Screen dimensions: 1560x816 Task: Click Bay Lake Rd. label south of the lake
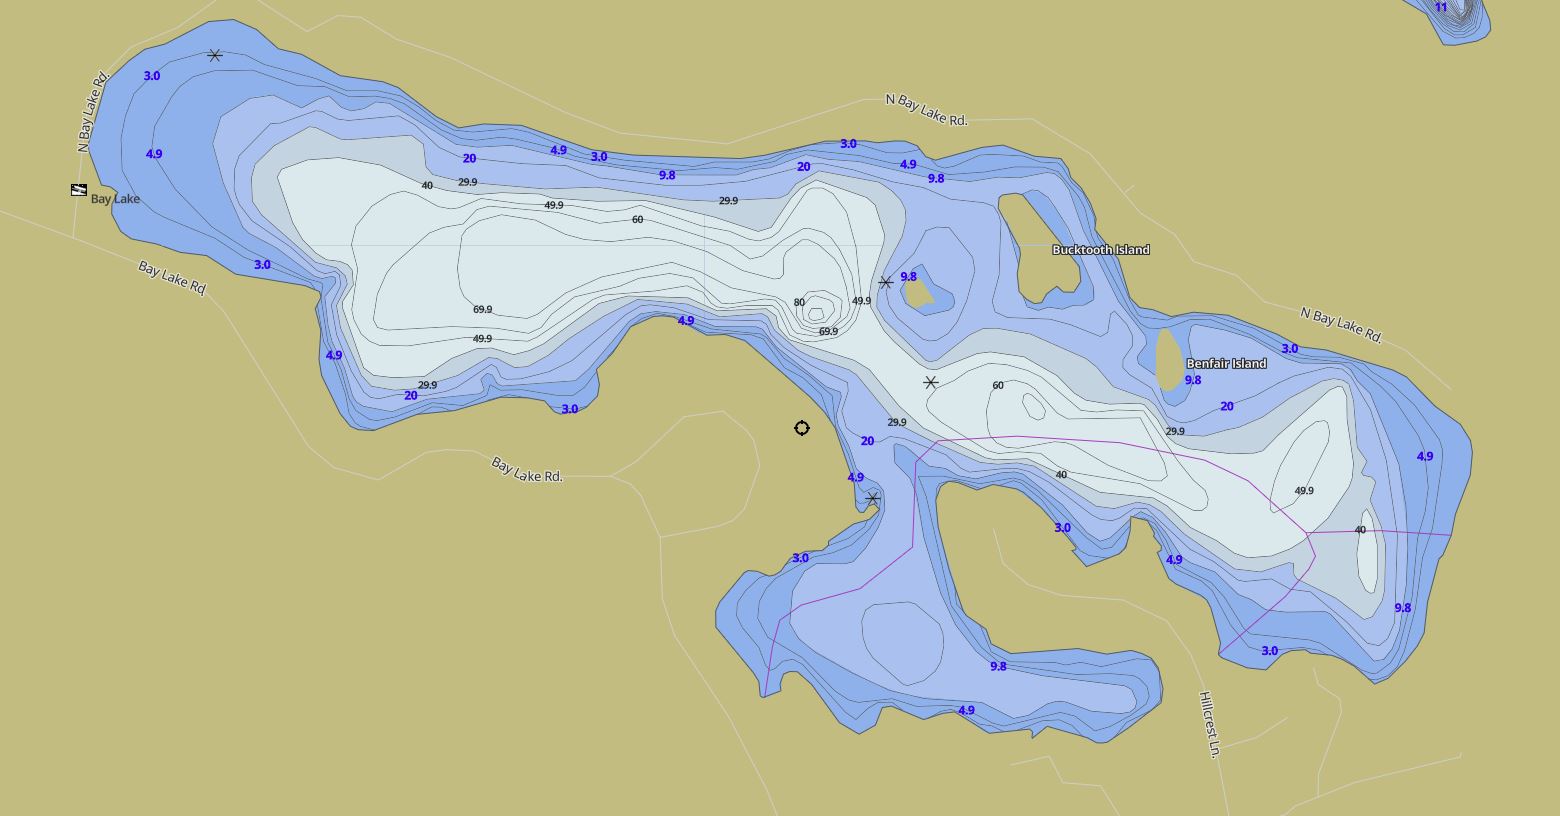tap(526, 469)
